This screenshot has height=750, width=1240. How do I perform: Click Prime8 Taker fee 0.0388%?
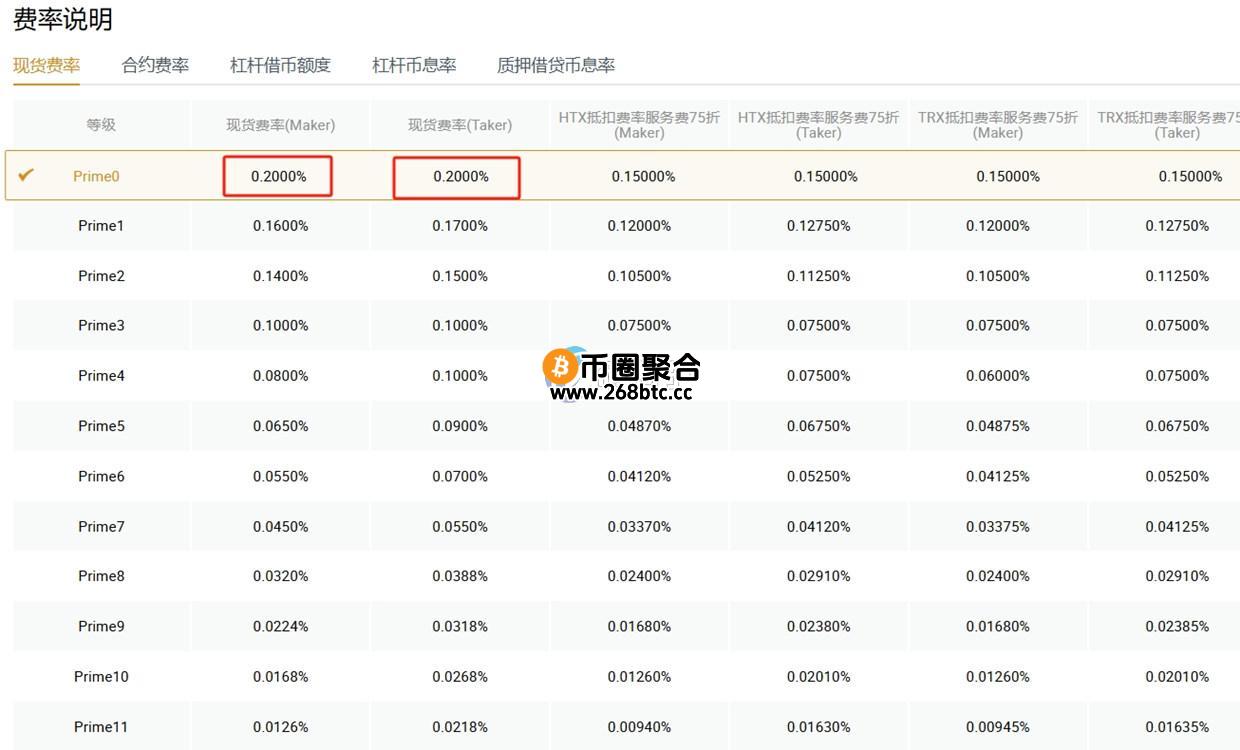[x=460, y=576]
